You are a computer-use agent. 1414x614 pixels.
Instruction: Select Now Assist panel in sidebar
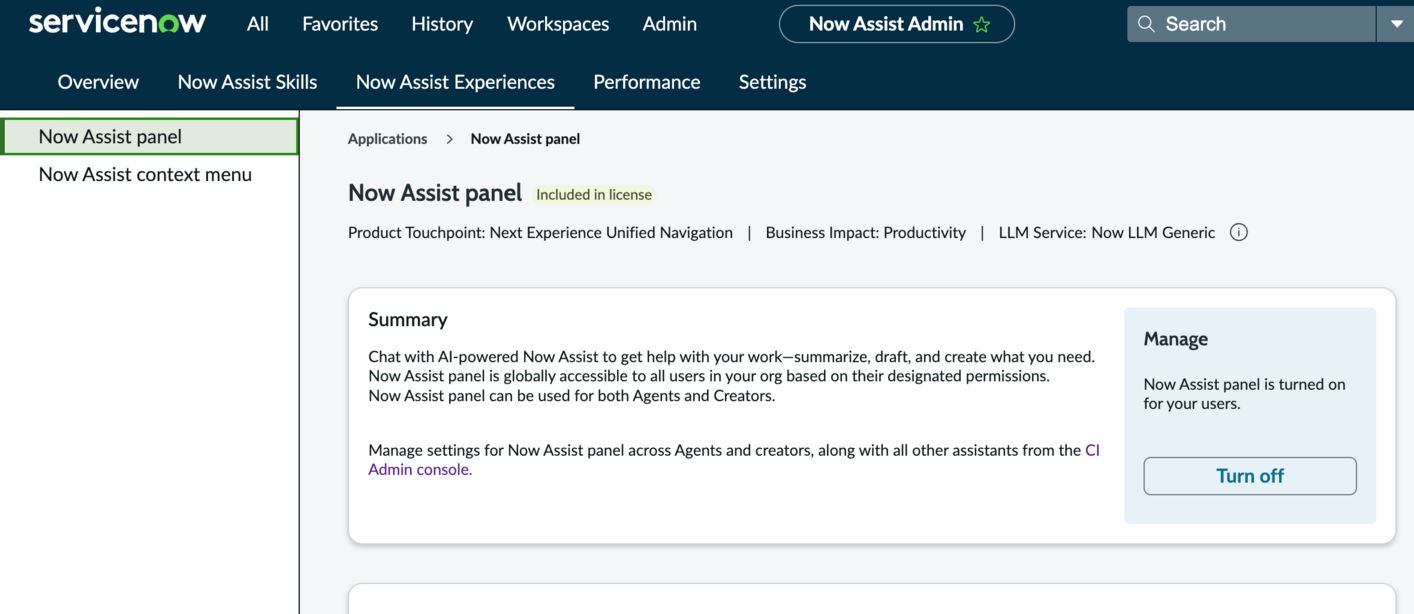(x=150, y=136)
